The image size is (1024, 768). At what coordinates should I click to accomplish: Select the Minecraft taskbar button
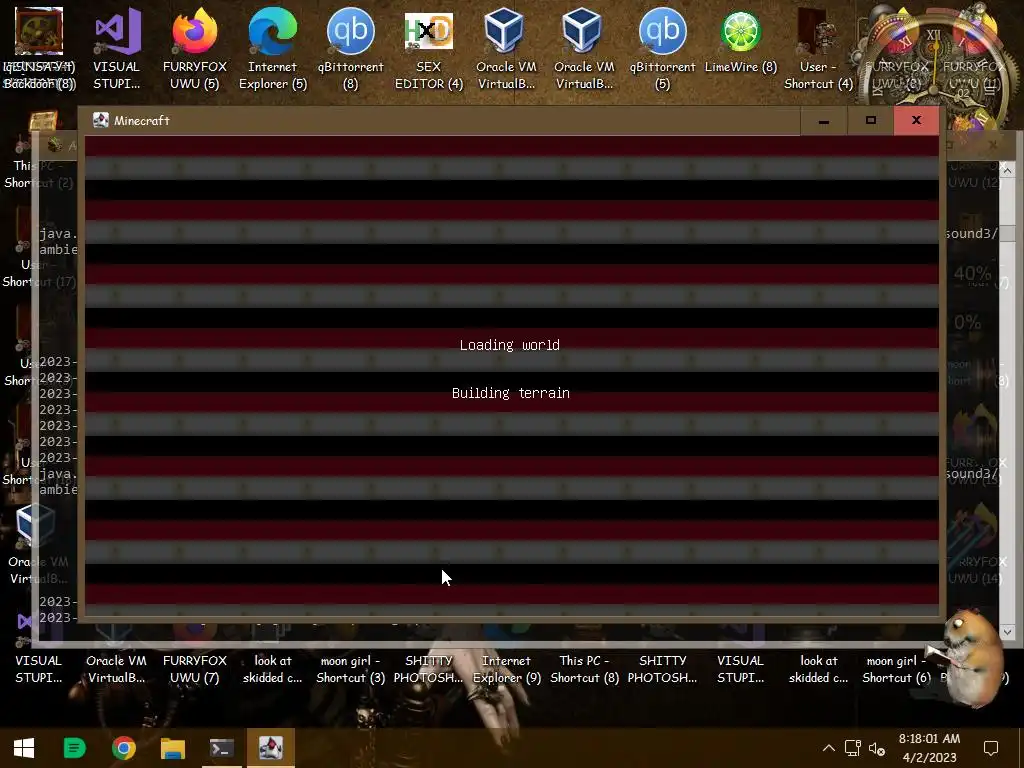pos(270,748)
